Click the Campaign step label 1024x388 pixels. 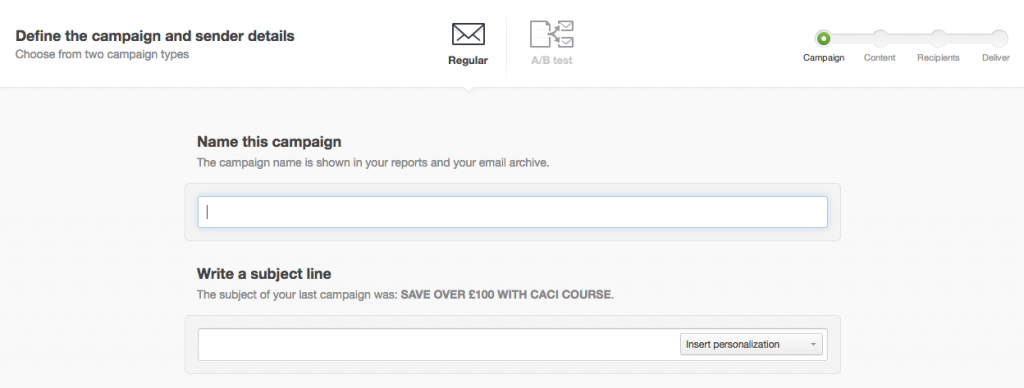824,57
